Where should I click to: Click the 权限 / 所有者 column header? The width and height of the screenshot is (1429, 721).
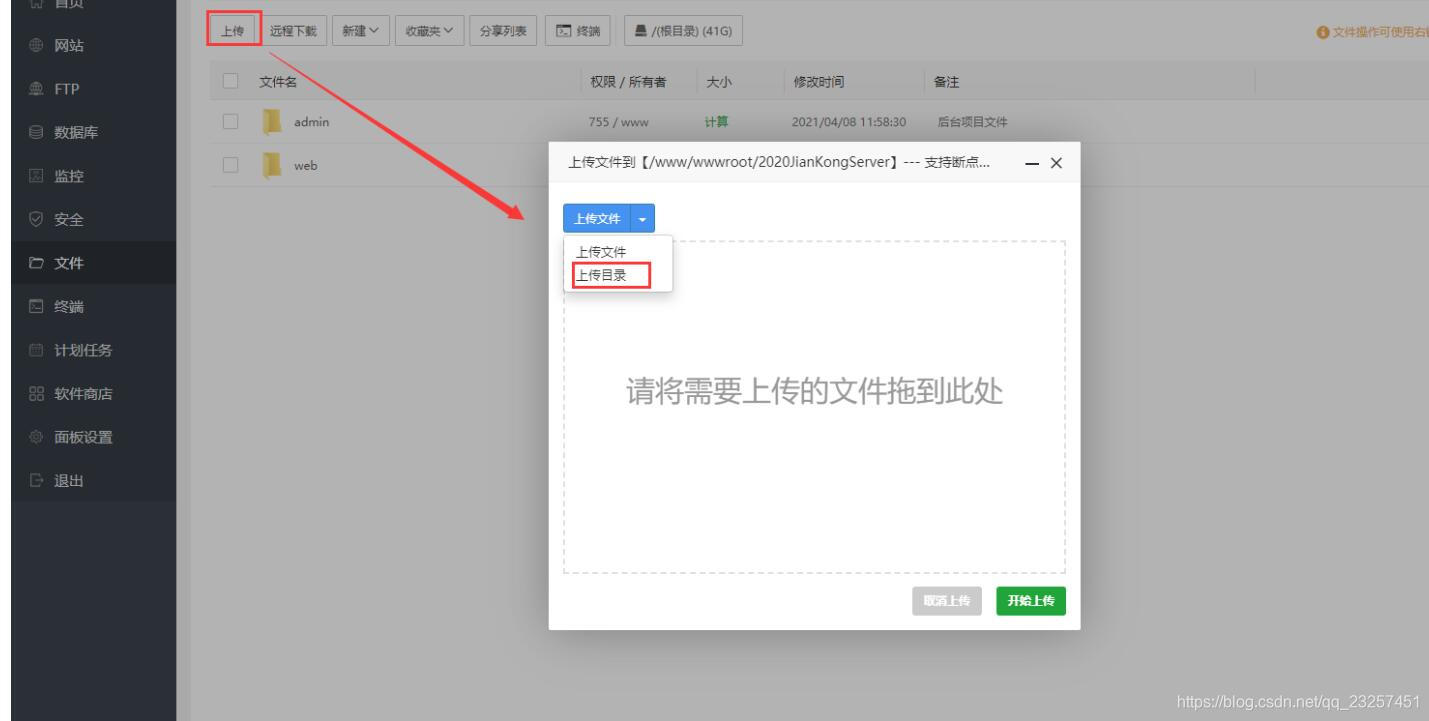point(629,82)
